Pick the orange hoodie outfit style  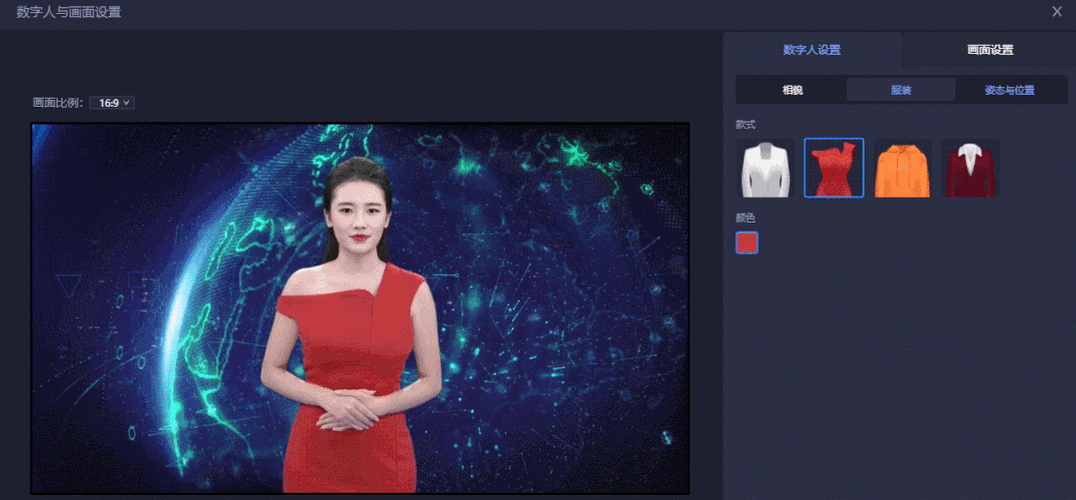pos(902,168)
